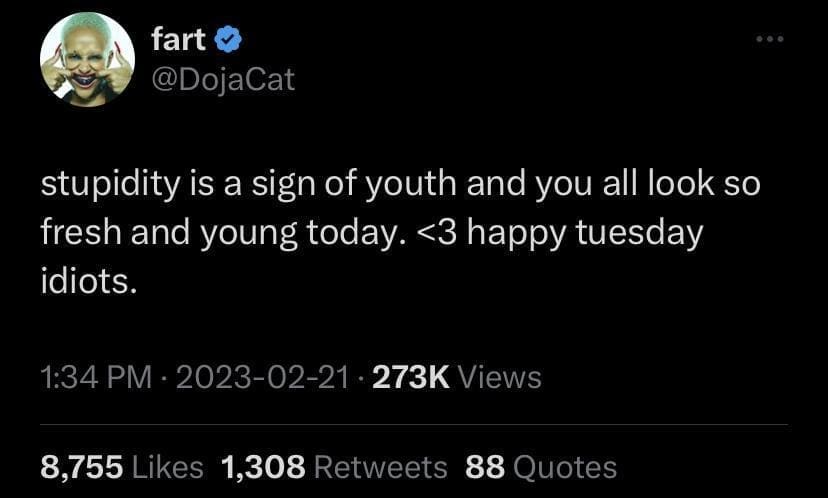Open the 8,755 likes count
Screen dimensions: 828x498
coord(81,466)
